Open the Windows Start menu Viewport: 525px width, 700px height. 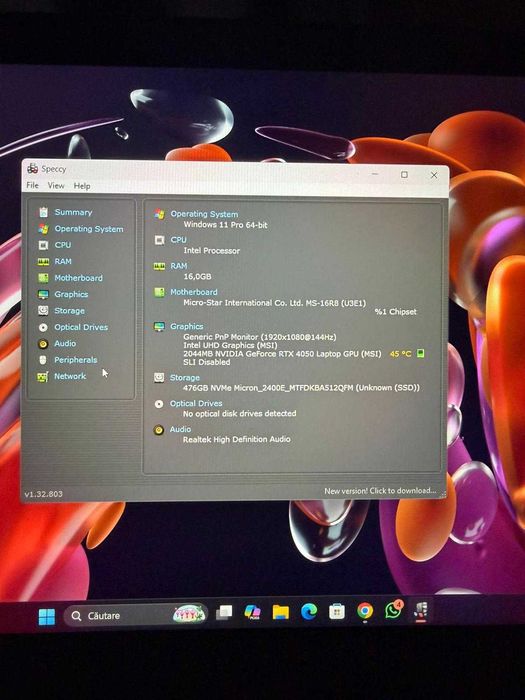pyautogui.click(x=47, y=617)
